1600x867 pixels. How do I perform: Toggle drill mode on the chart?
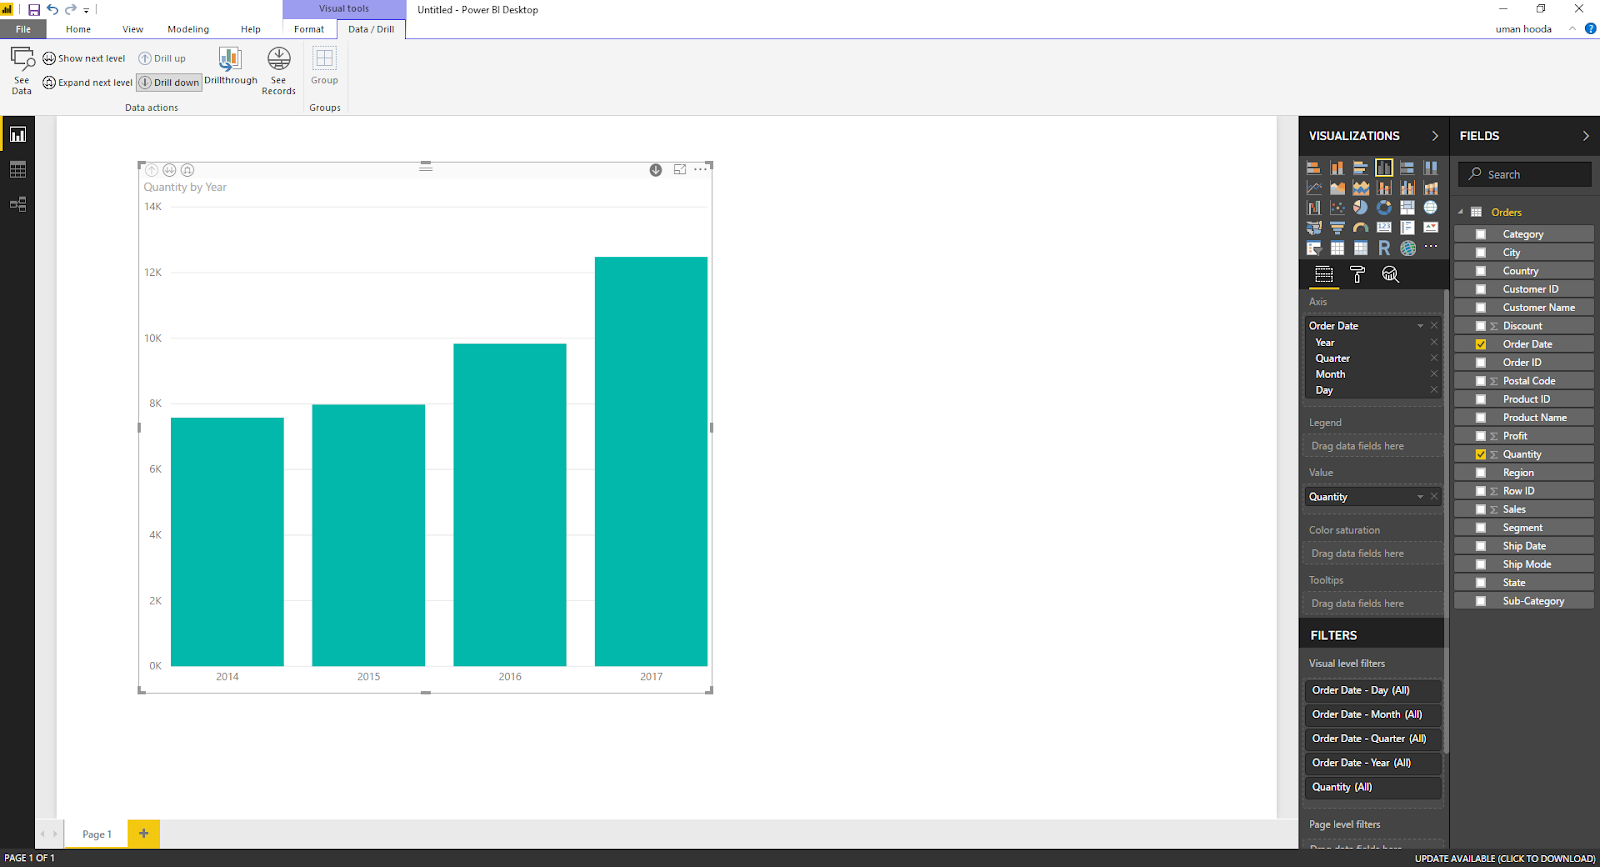[656, 170]
